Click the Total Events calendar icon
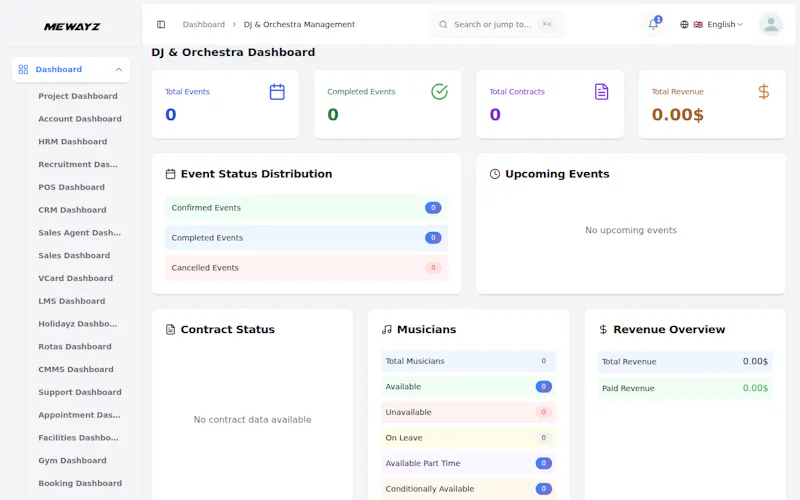The width and height of the screenshot is (800, 500). click(277, 92)
